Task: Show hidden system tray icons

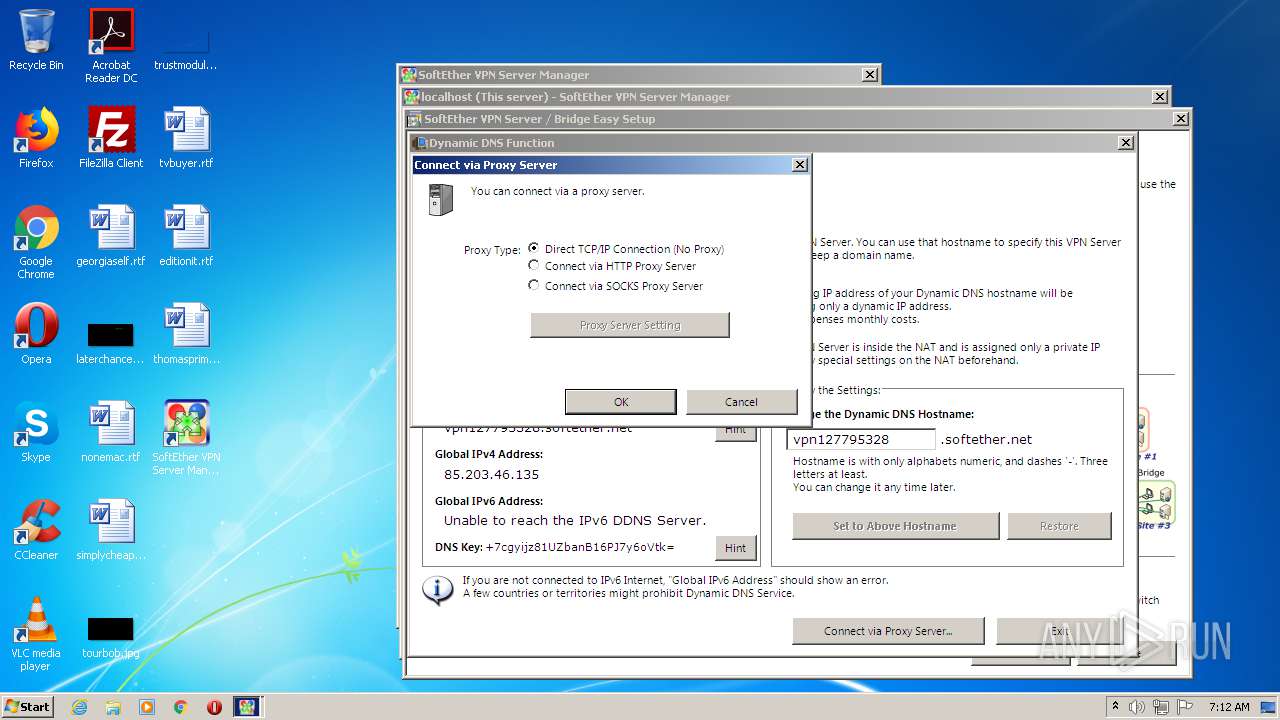Action: point(1115,706)
